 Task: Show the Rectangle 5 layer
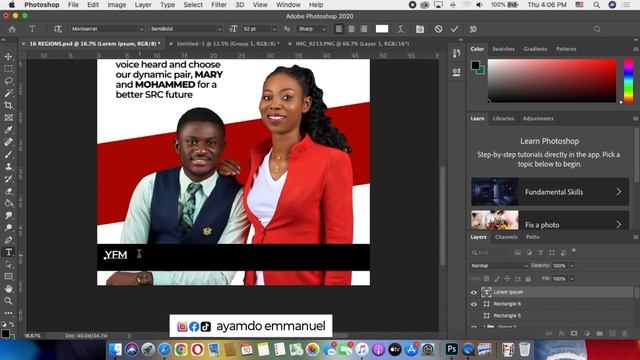(x=474, y=316)
